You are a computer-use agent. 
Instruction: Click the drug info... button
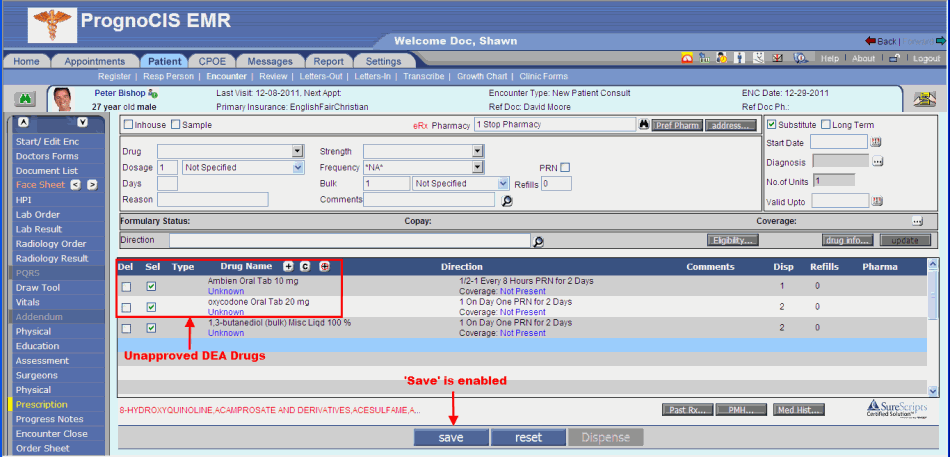(x=848, y=241)
